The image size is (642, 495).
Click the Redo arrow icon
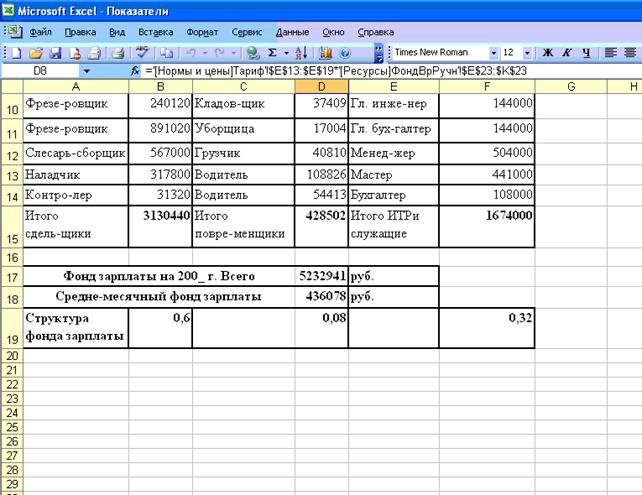220,53
